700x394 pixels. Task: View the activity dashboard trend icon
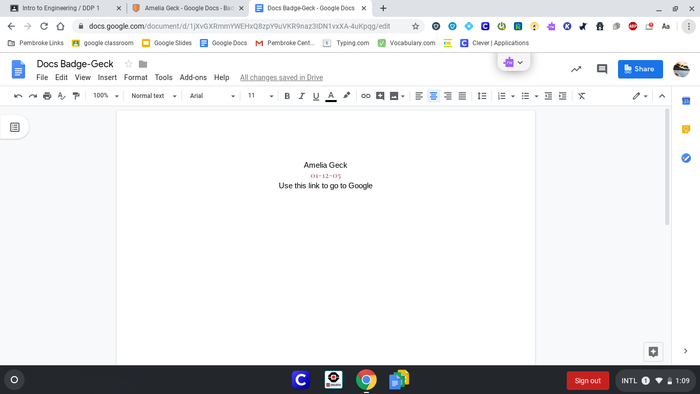576,69
